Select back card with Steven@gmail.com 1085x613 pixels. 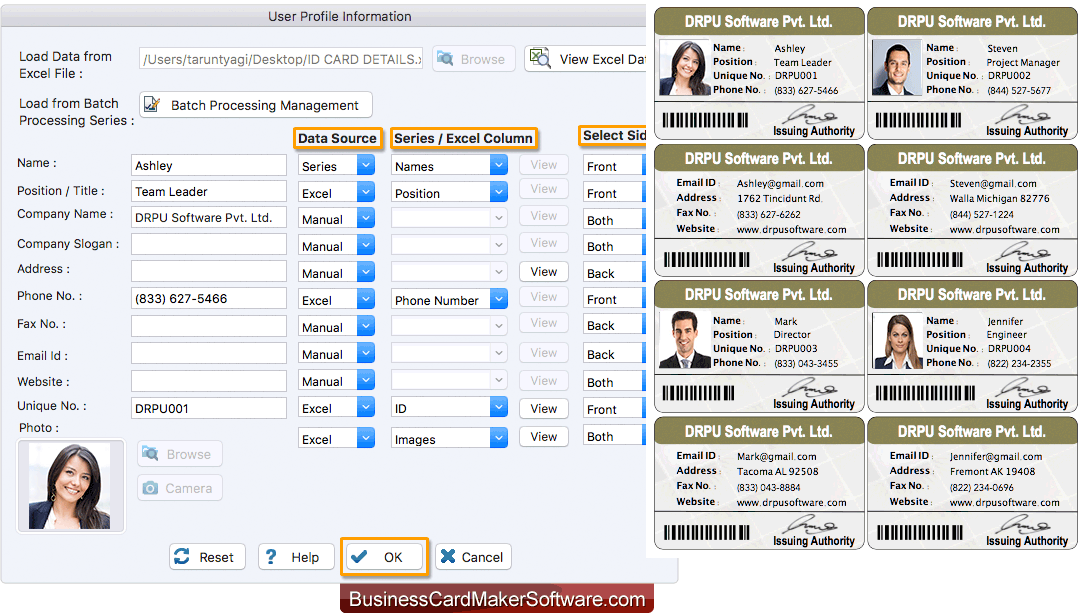[x=972, y=210]
